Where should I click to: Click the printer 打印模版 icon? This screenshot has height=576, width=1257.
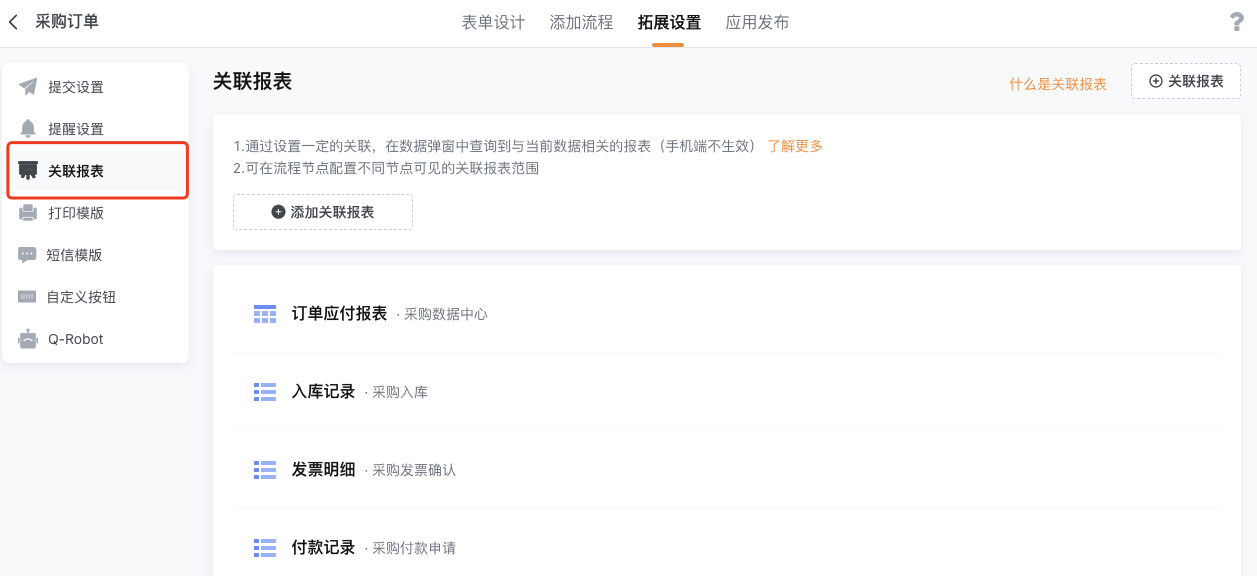(x=28, y=213)
